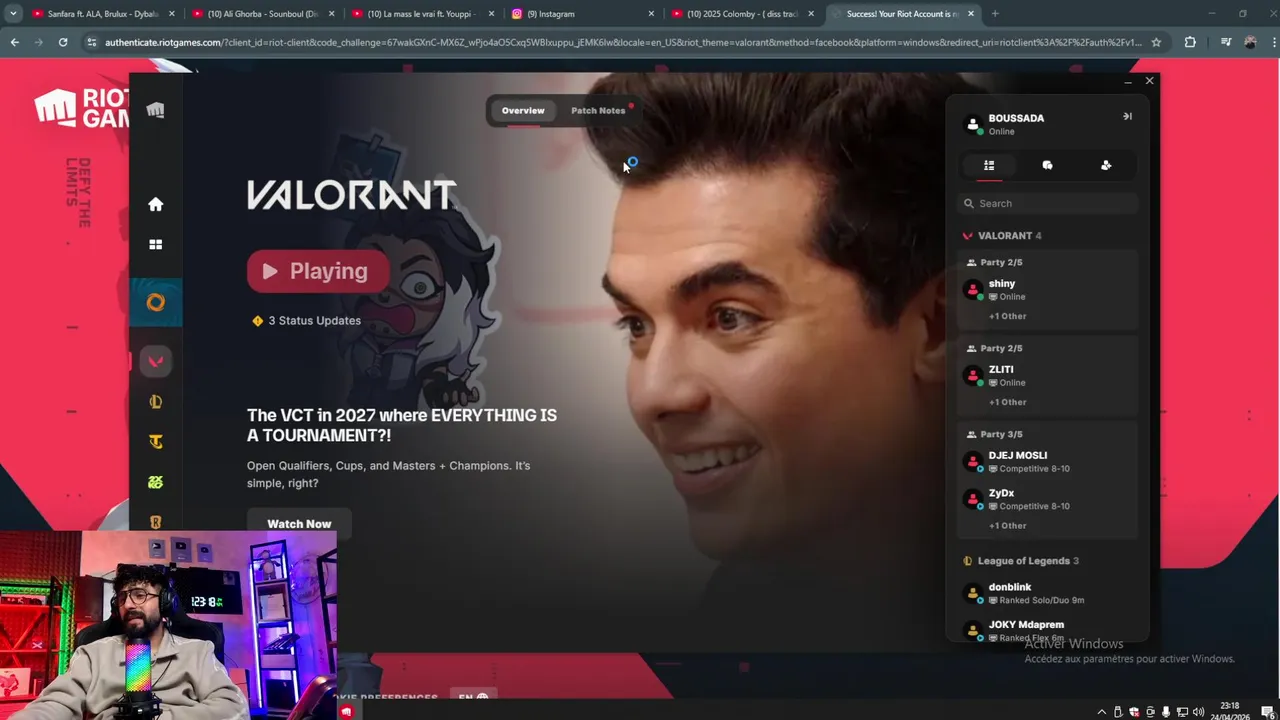This screenshot has width=1280, height=720.
Task: Select the Teamfight Tactics sidebar icon
Action: pos(155,441)
